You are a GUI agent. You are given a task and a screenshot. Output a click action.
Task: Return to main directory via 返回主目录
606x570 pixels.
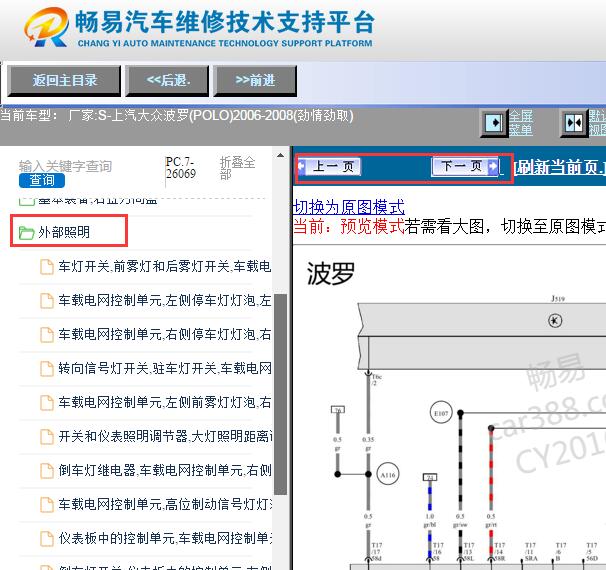coord(64,81)
